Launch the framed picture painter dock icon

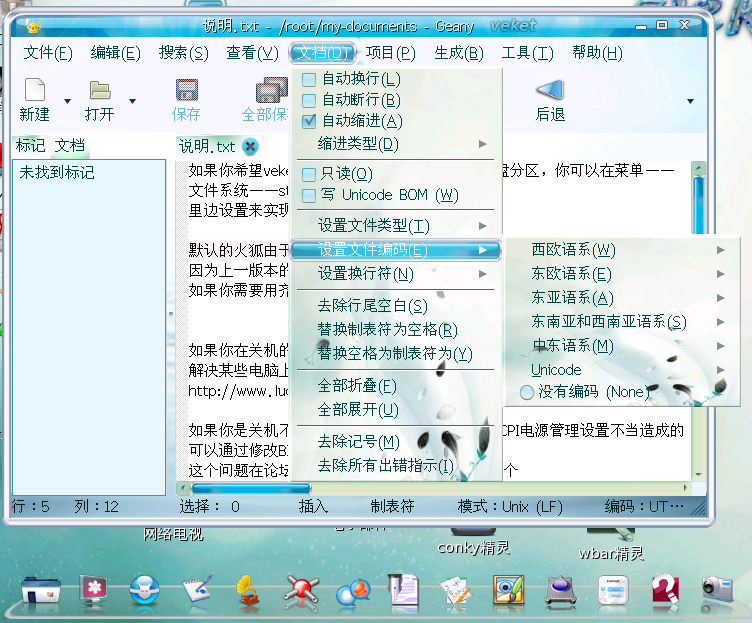tap(508, 589)
